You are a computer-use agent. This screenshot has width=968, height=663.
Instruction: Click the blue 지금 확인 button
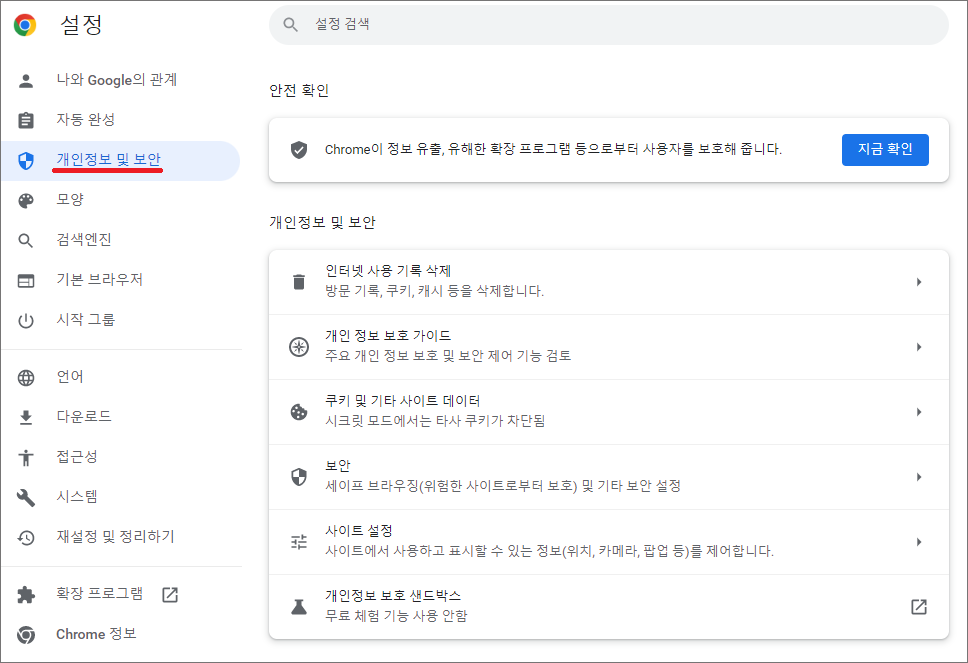[x=885, y=150]
